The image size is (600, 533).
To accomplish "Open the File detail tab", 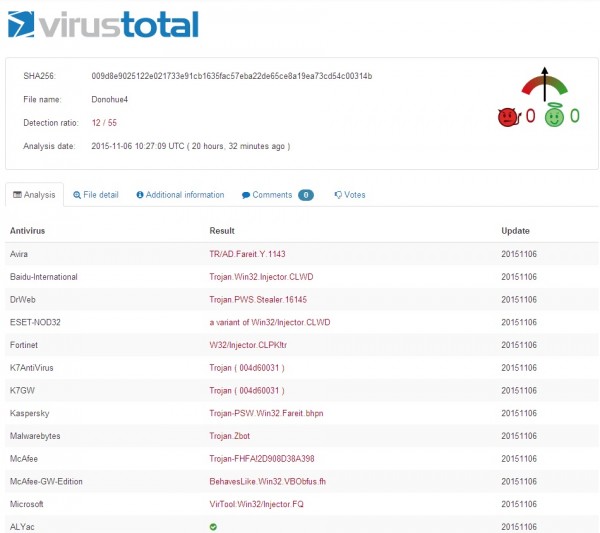I will pos(96,195).
